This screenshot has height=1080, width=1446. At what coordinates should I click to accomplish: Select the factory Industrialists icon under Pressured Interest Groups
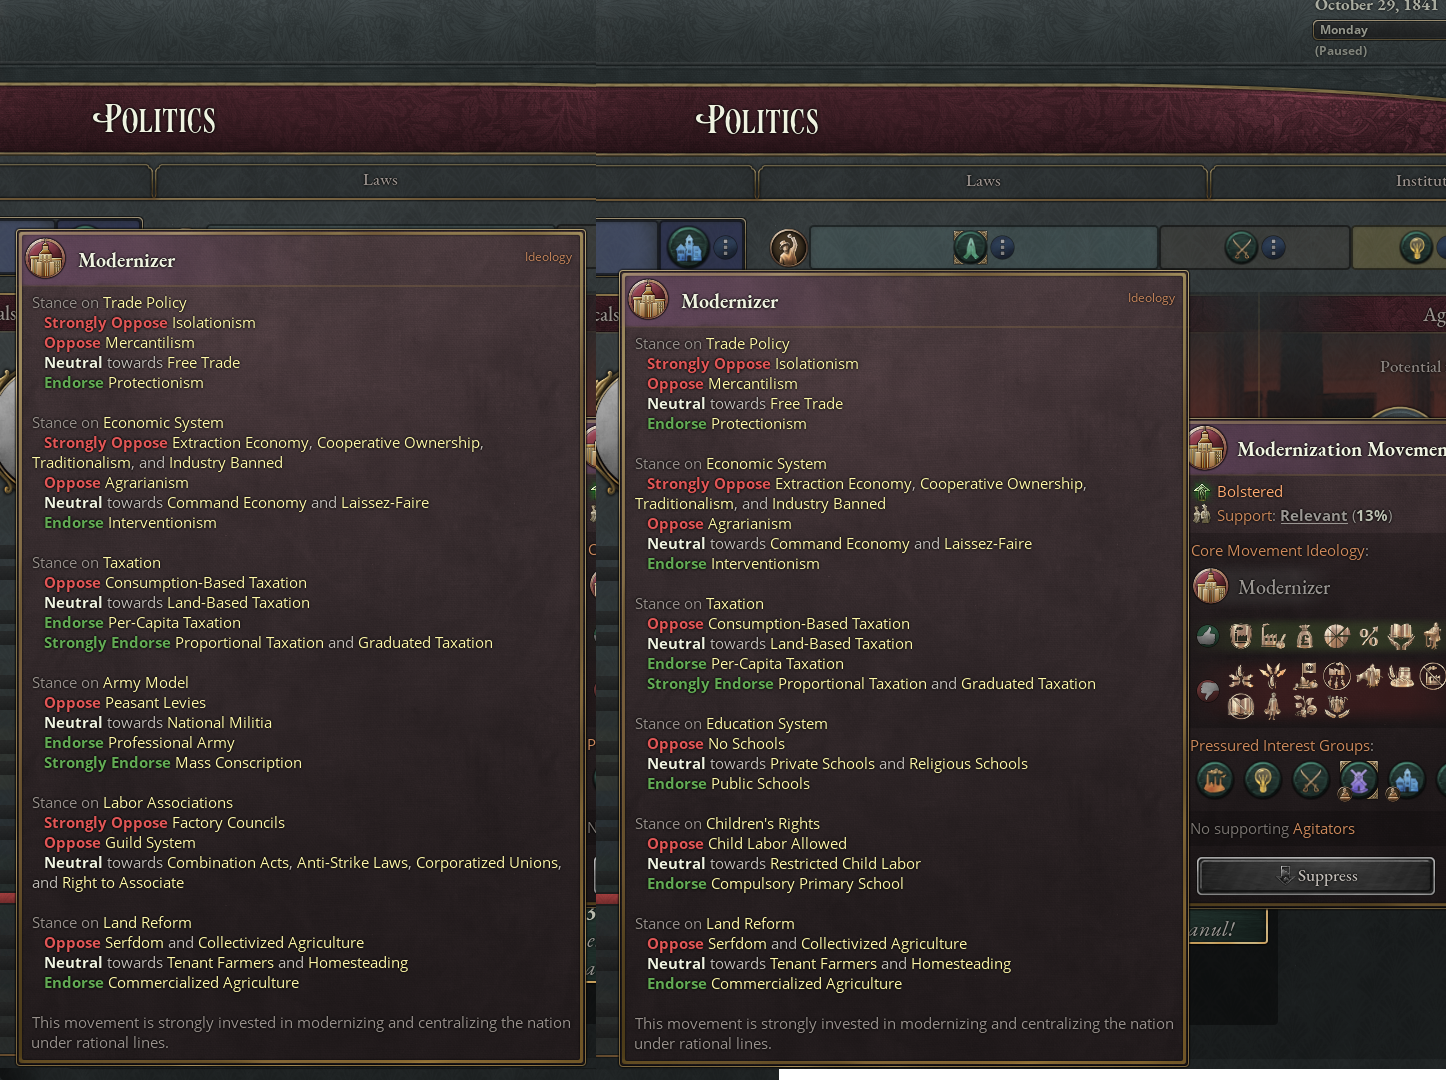pyautogui.click(x=1215, y=779)
